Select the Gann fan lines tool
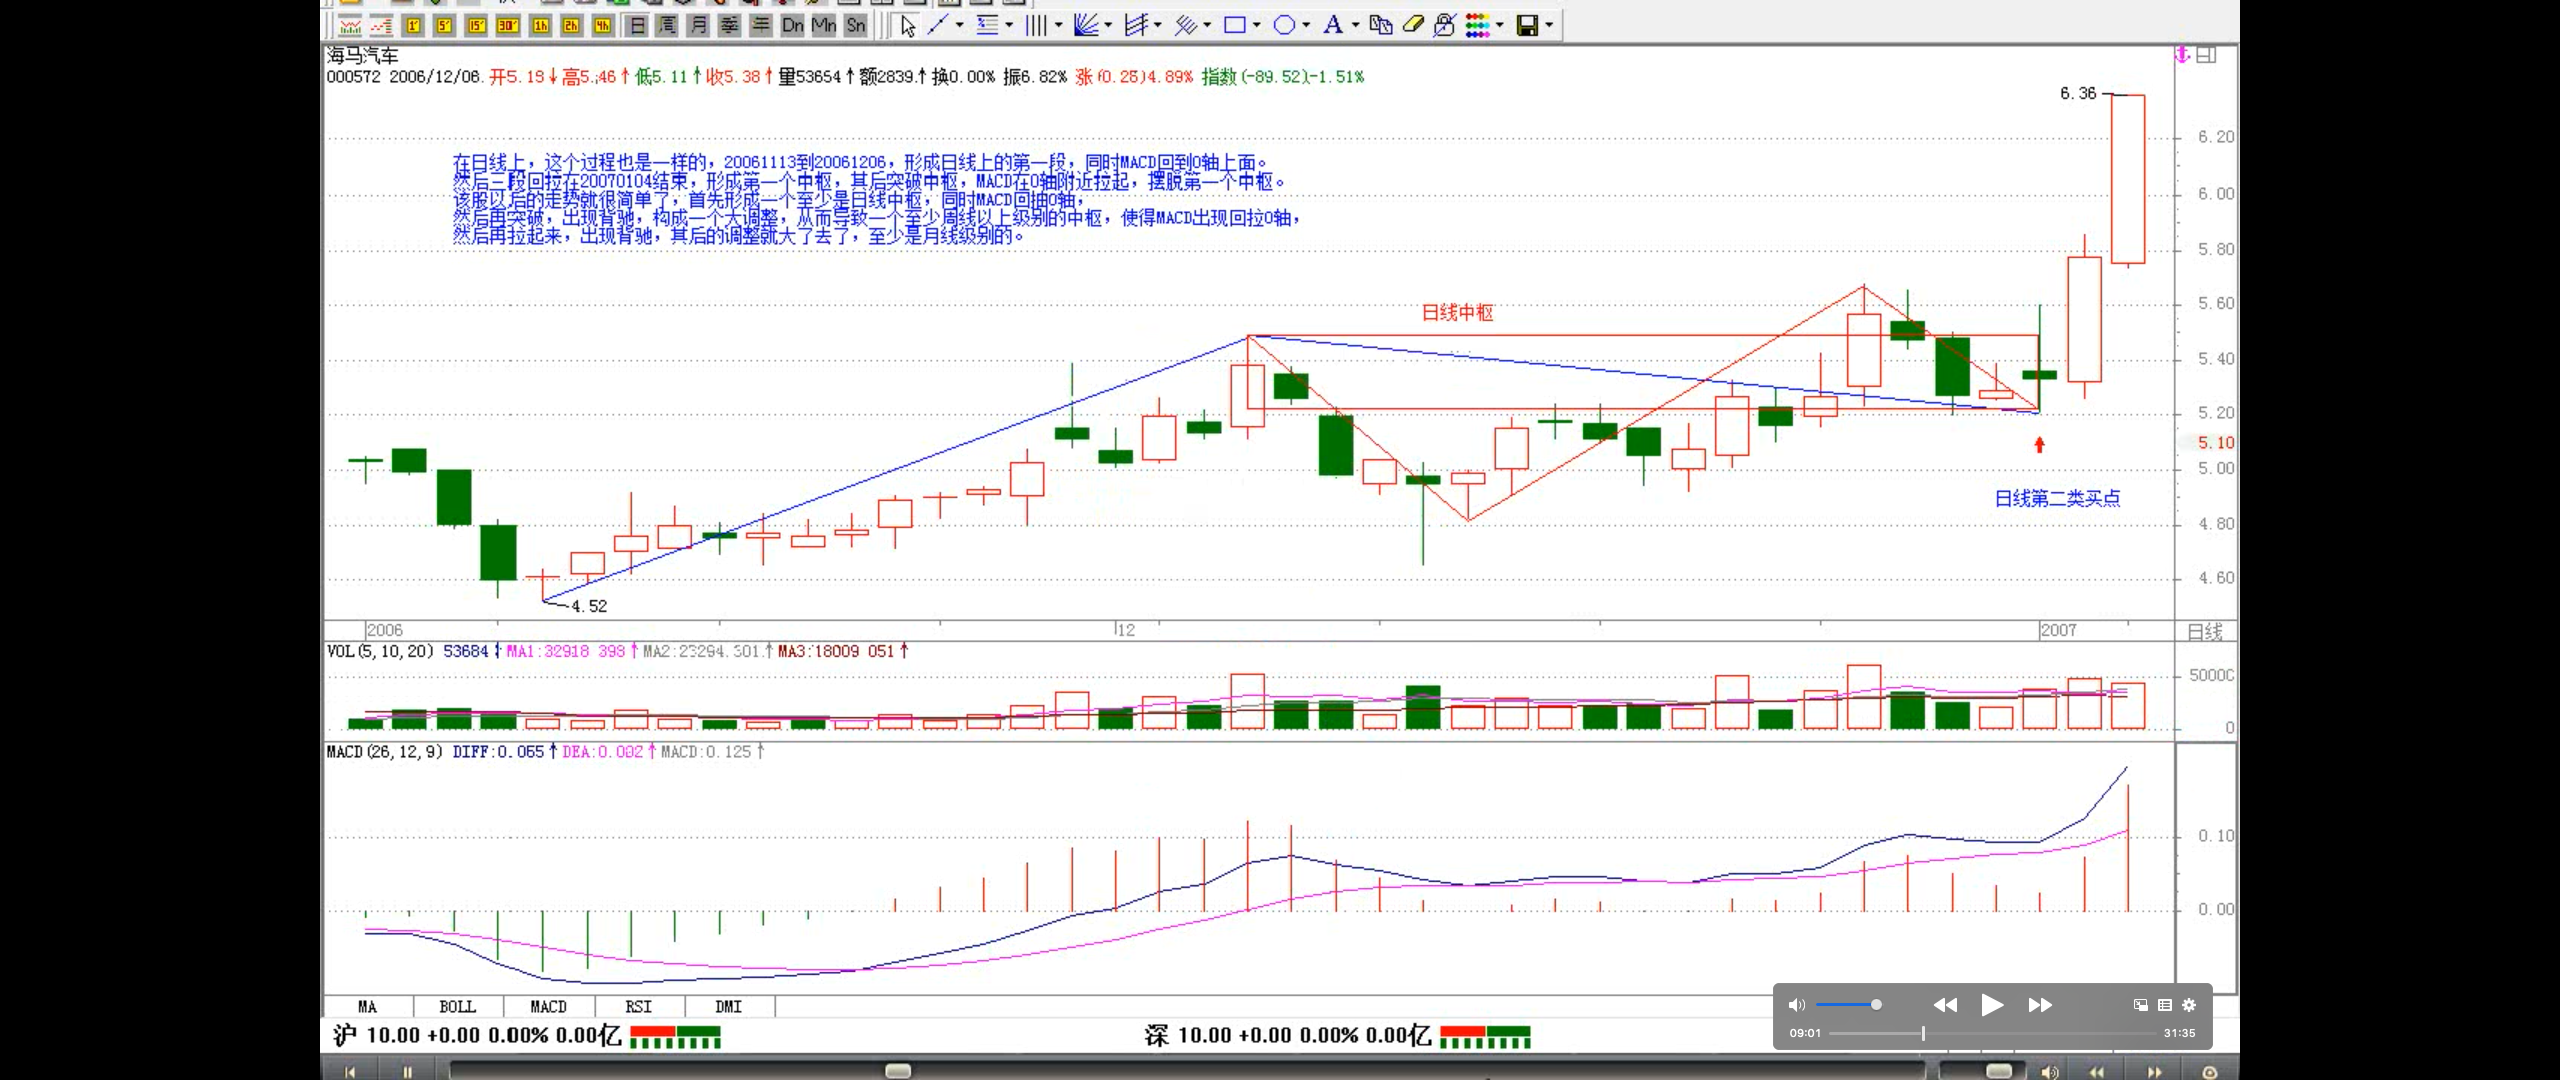Image resolution: width=2560 pixels, height=1080 pixels. click(x=1086, y=26)
